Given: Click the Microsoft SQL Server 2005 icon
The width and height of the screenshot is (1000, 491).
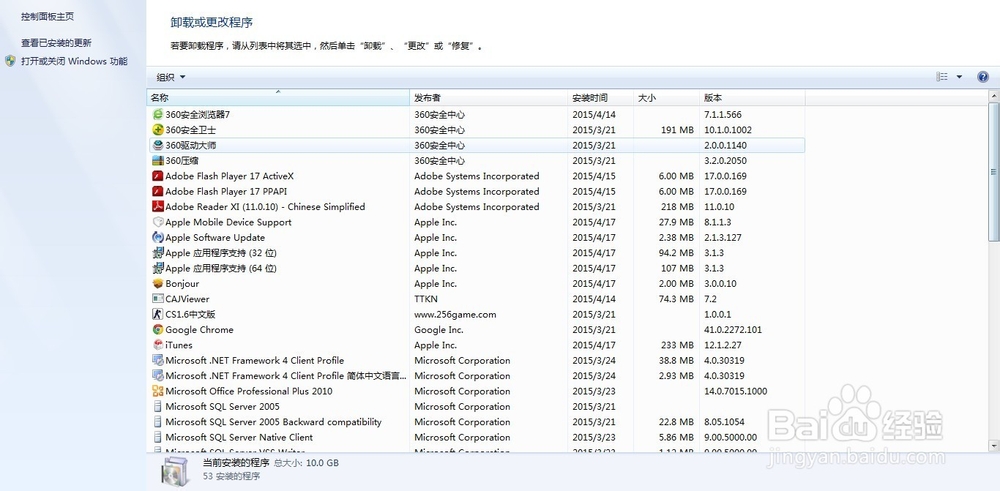Looking at the screenshot, I should tap(158, 407).
